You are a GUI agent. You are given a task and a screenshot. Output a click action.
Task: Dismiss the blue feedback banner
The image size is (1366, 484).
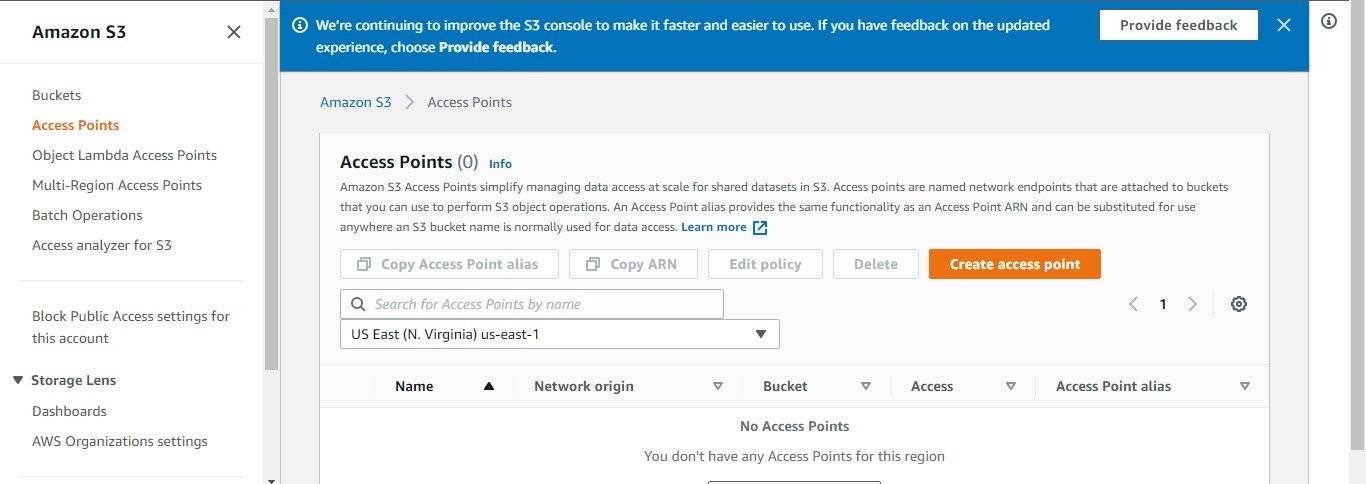(1284, 25)
